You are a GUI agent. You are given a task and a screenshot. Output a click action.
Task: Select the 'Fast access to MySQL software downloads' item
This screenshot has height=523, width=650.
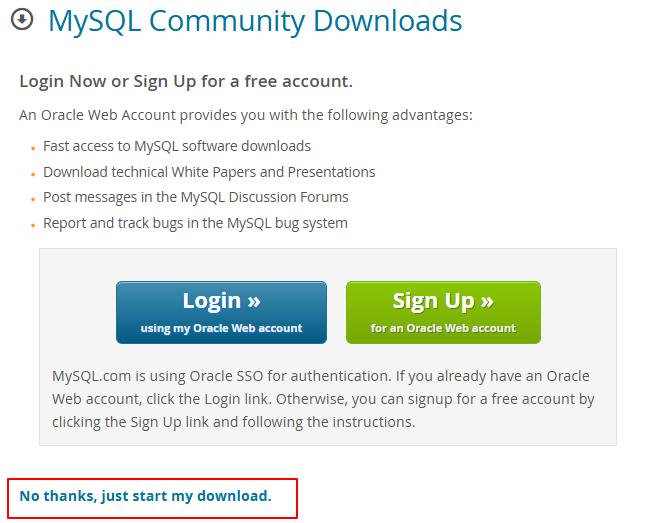177,146
